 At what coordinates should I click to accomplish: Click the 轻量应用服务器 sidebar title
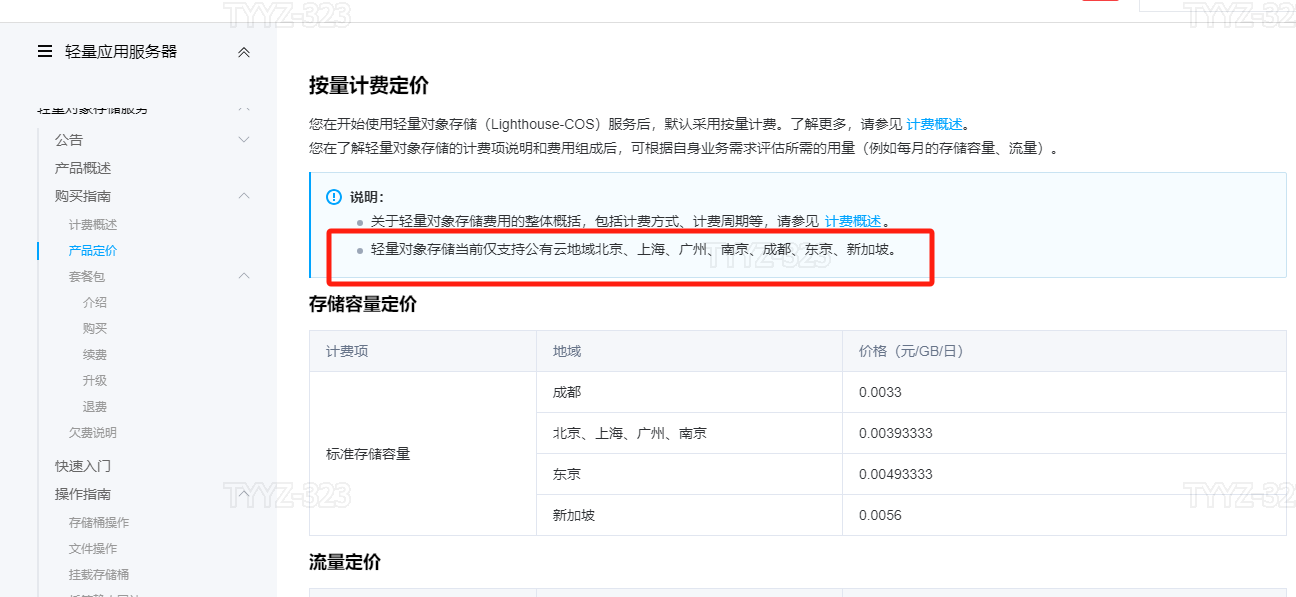click(121, 52)
